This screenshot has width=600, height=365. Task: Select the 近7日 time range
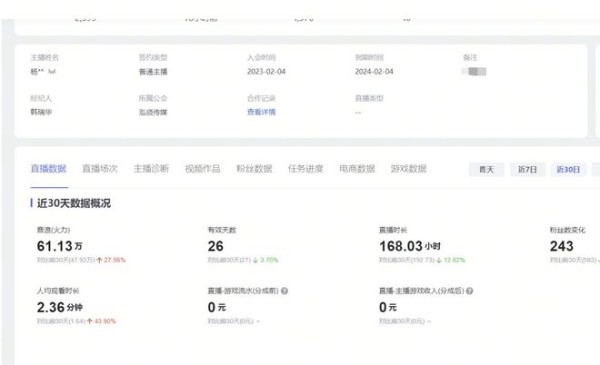click(528, 169)
